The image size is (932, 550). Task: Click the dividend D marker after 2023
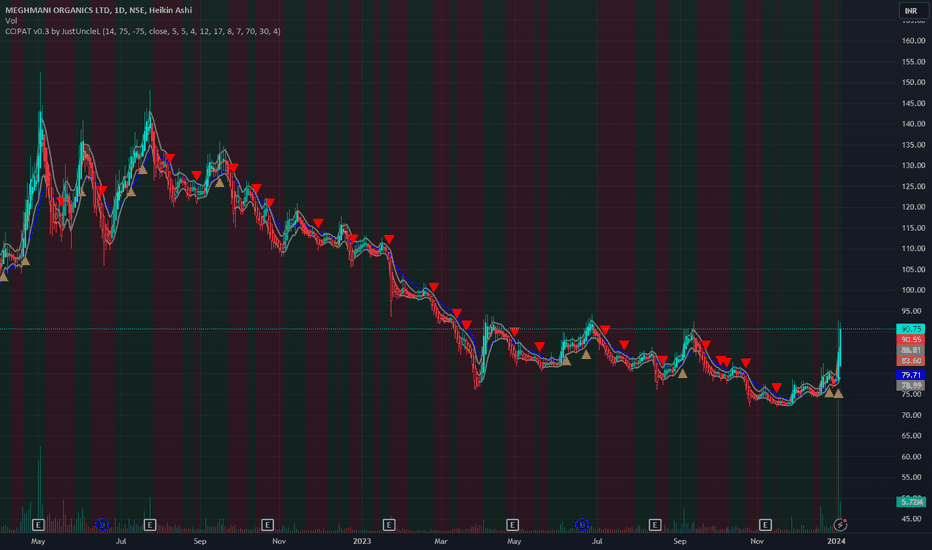[x=582, y=524]
